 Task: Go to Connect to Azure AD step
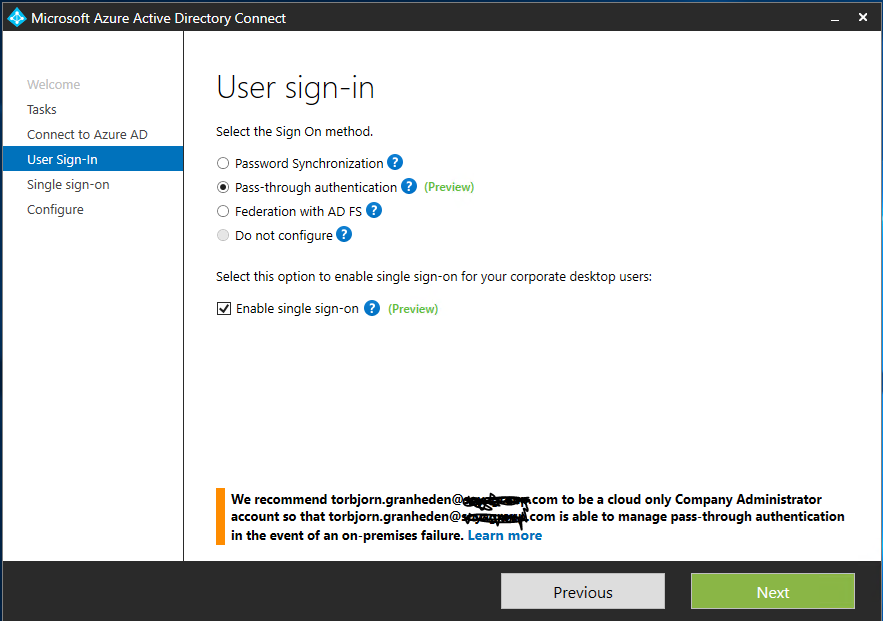point(87,135)
